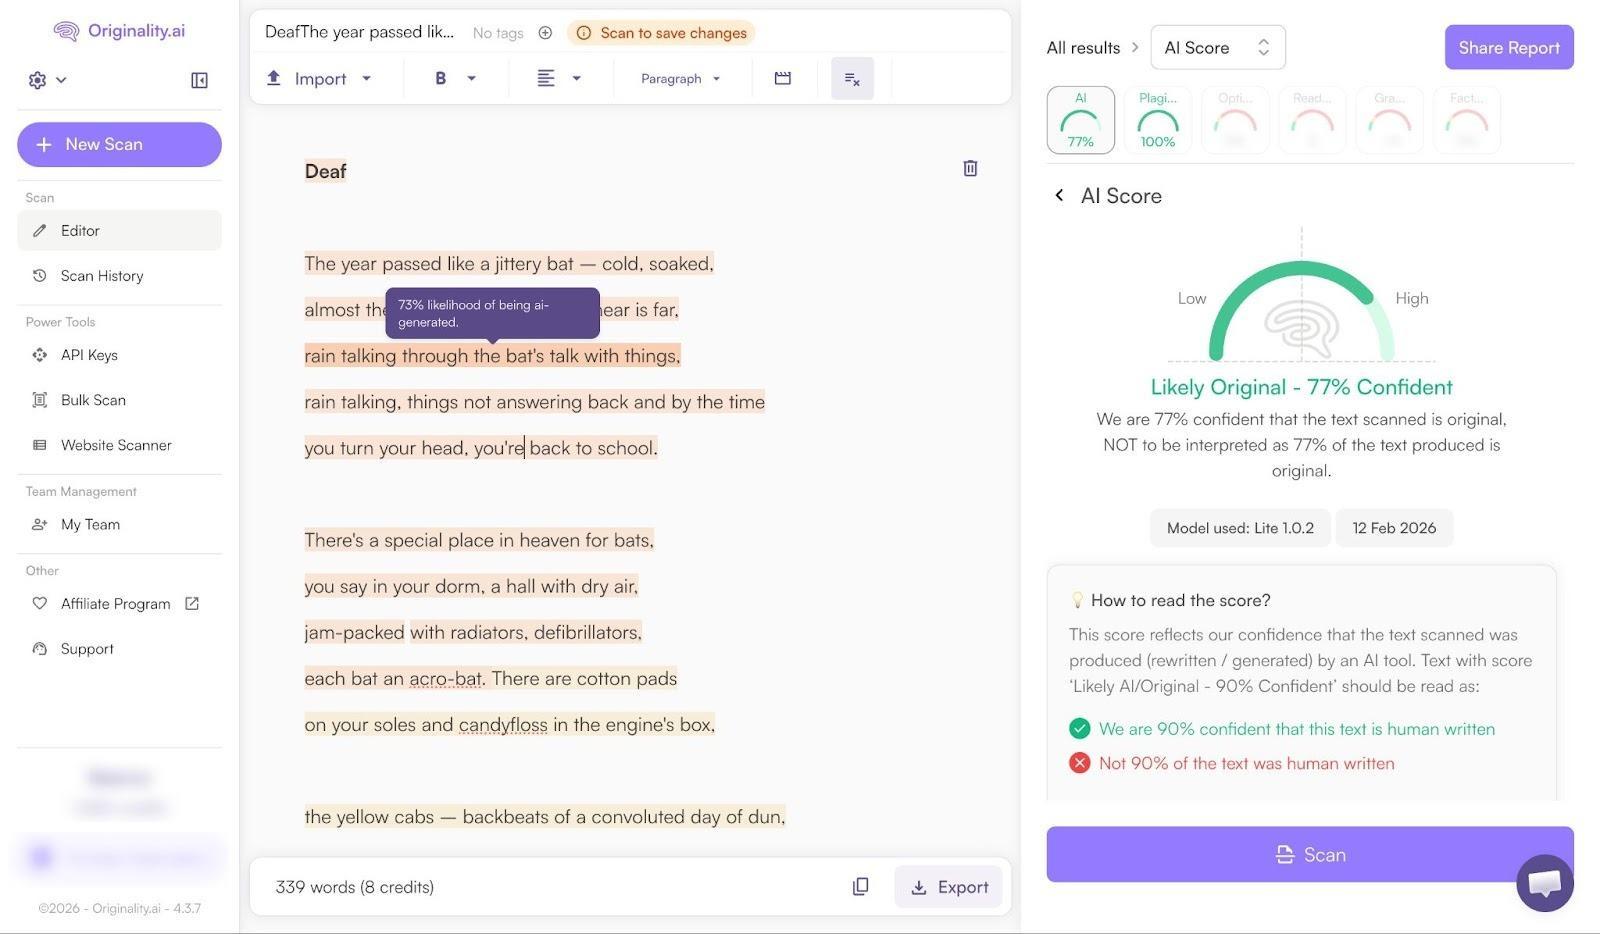Click the trash icon to delete the text
Image resolution: width=1600 pixels, height=934 pixels.
[969, 169]
